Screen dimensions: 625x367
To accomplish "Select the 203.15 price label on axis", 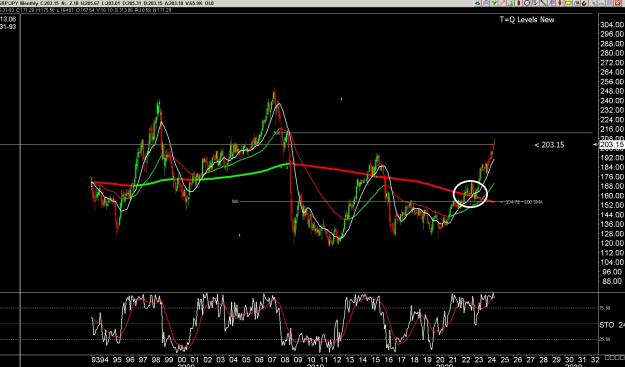I will pos(611,144).
